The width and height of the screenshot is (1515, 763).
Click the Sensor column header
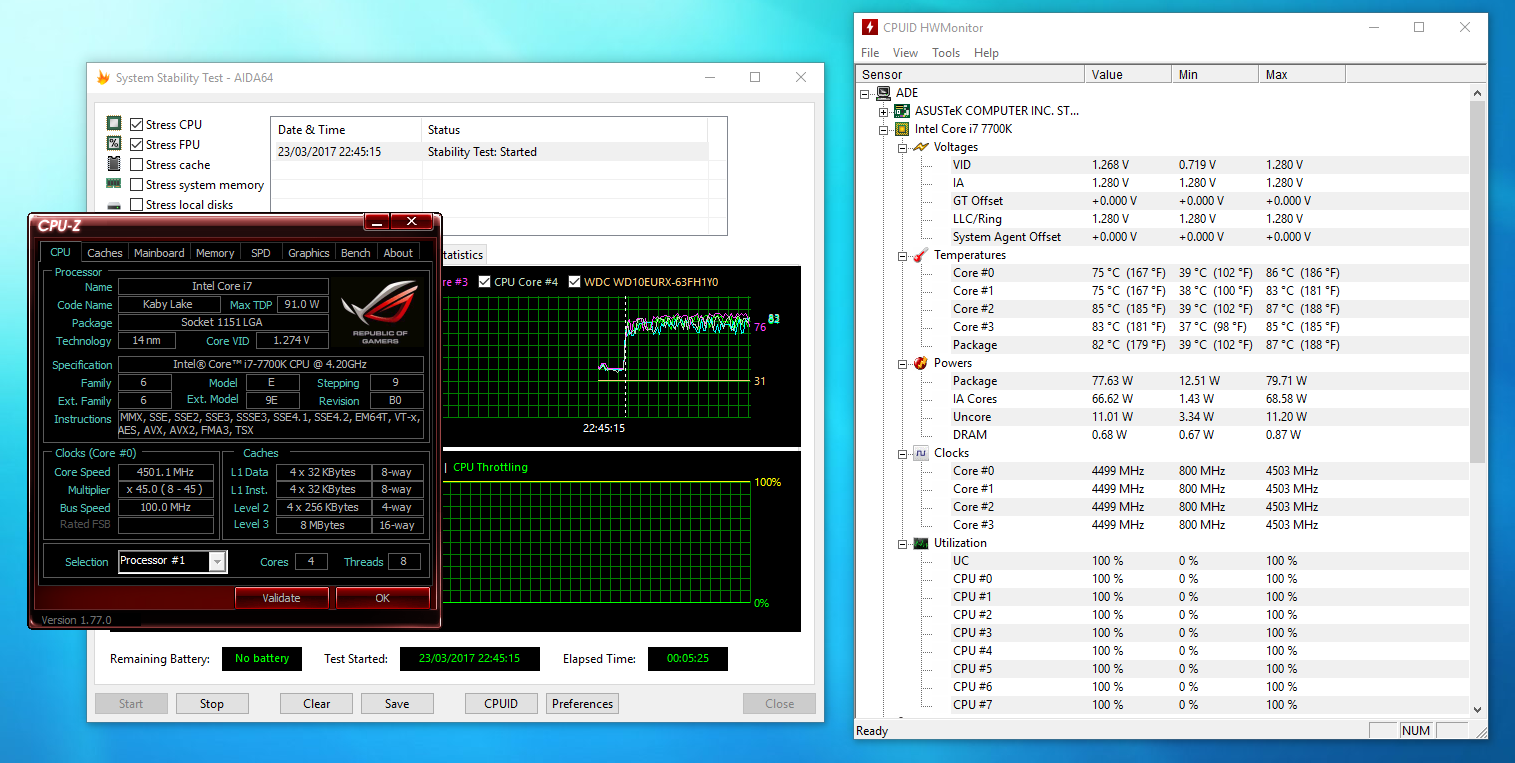point(970,74)
